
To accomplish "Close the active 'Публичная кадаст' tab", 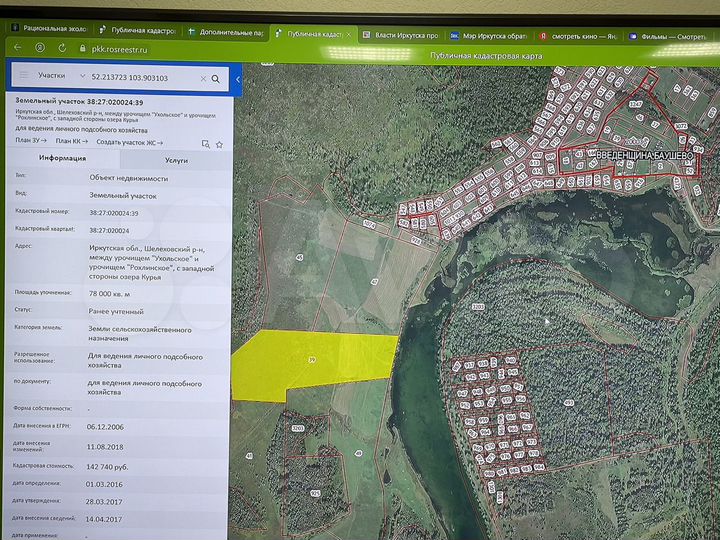I will (x=349, y=34).
